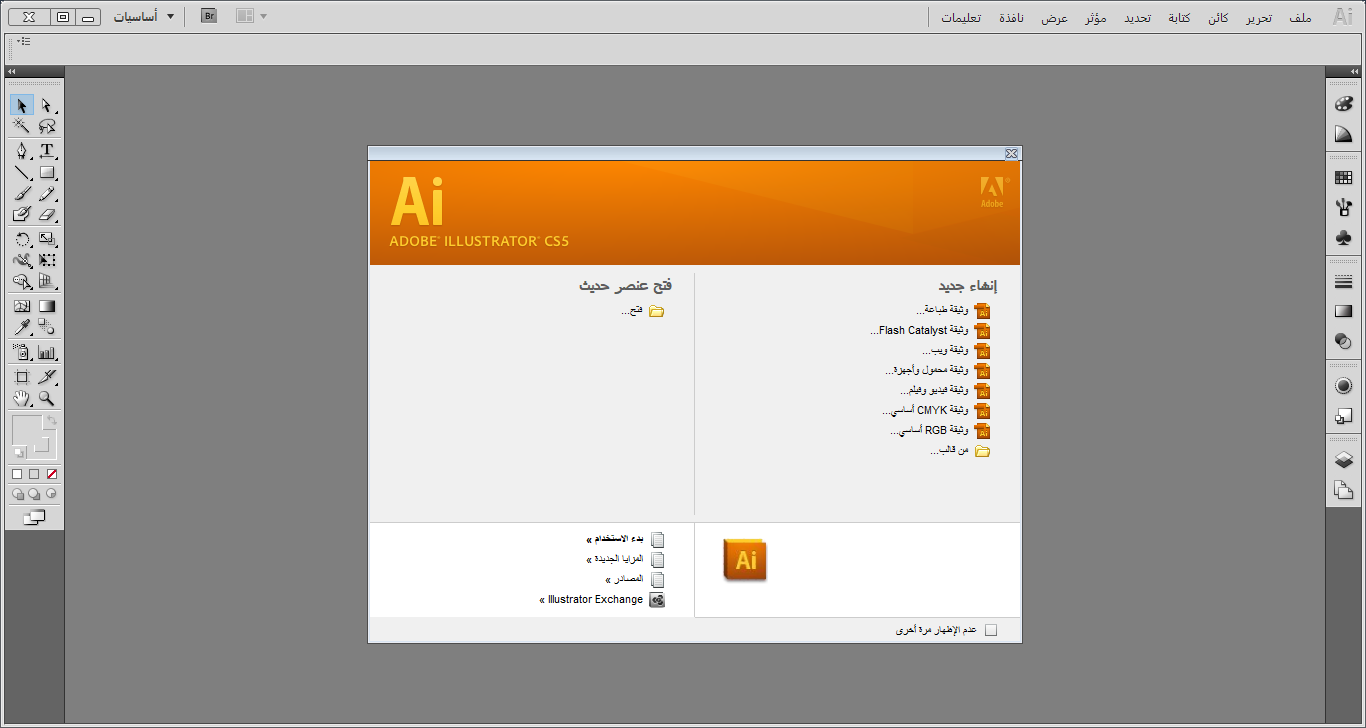Select the Free Transform tool
Image resolution: width=1366 pixels, height=728 pixels.
[x=47, y=261]
